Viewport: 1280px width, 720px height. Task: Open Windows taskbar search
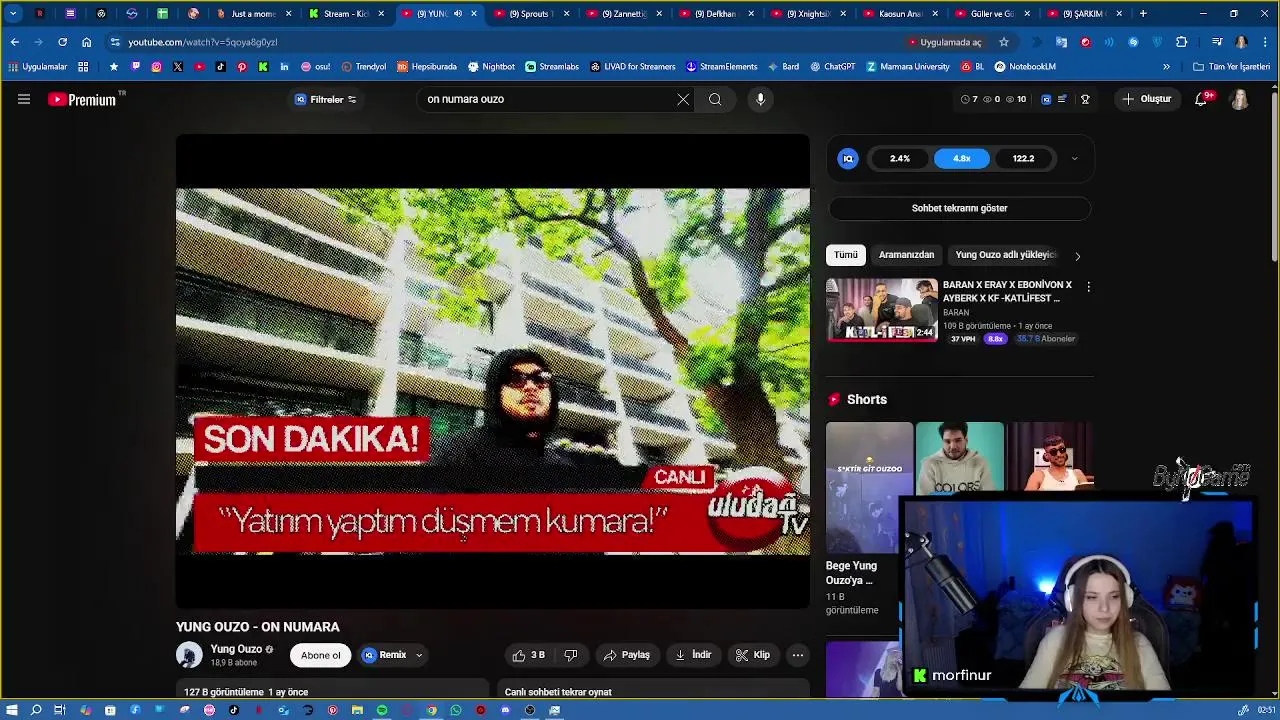tap(36, 710)
